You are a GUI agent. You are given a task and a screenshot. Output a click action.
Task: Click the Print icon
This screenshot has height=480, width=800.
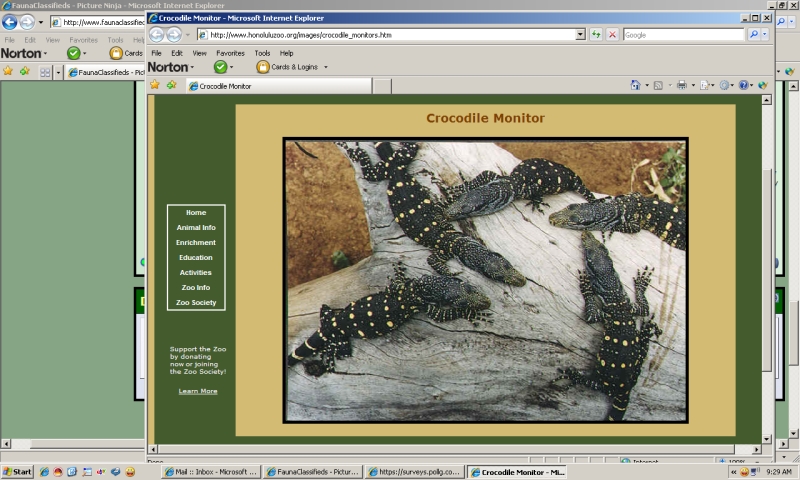tap(682, 85)
